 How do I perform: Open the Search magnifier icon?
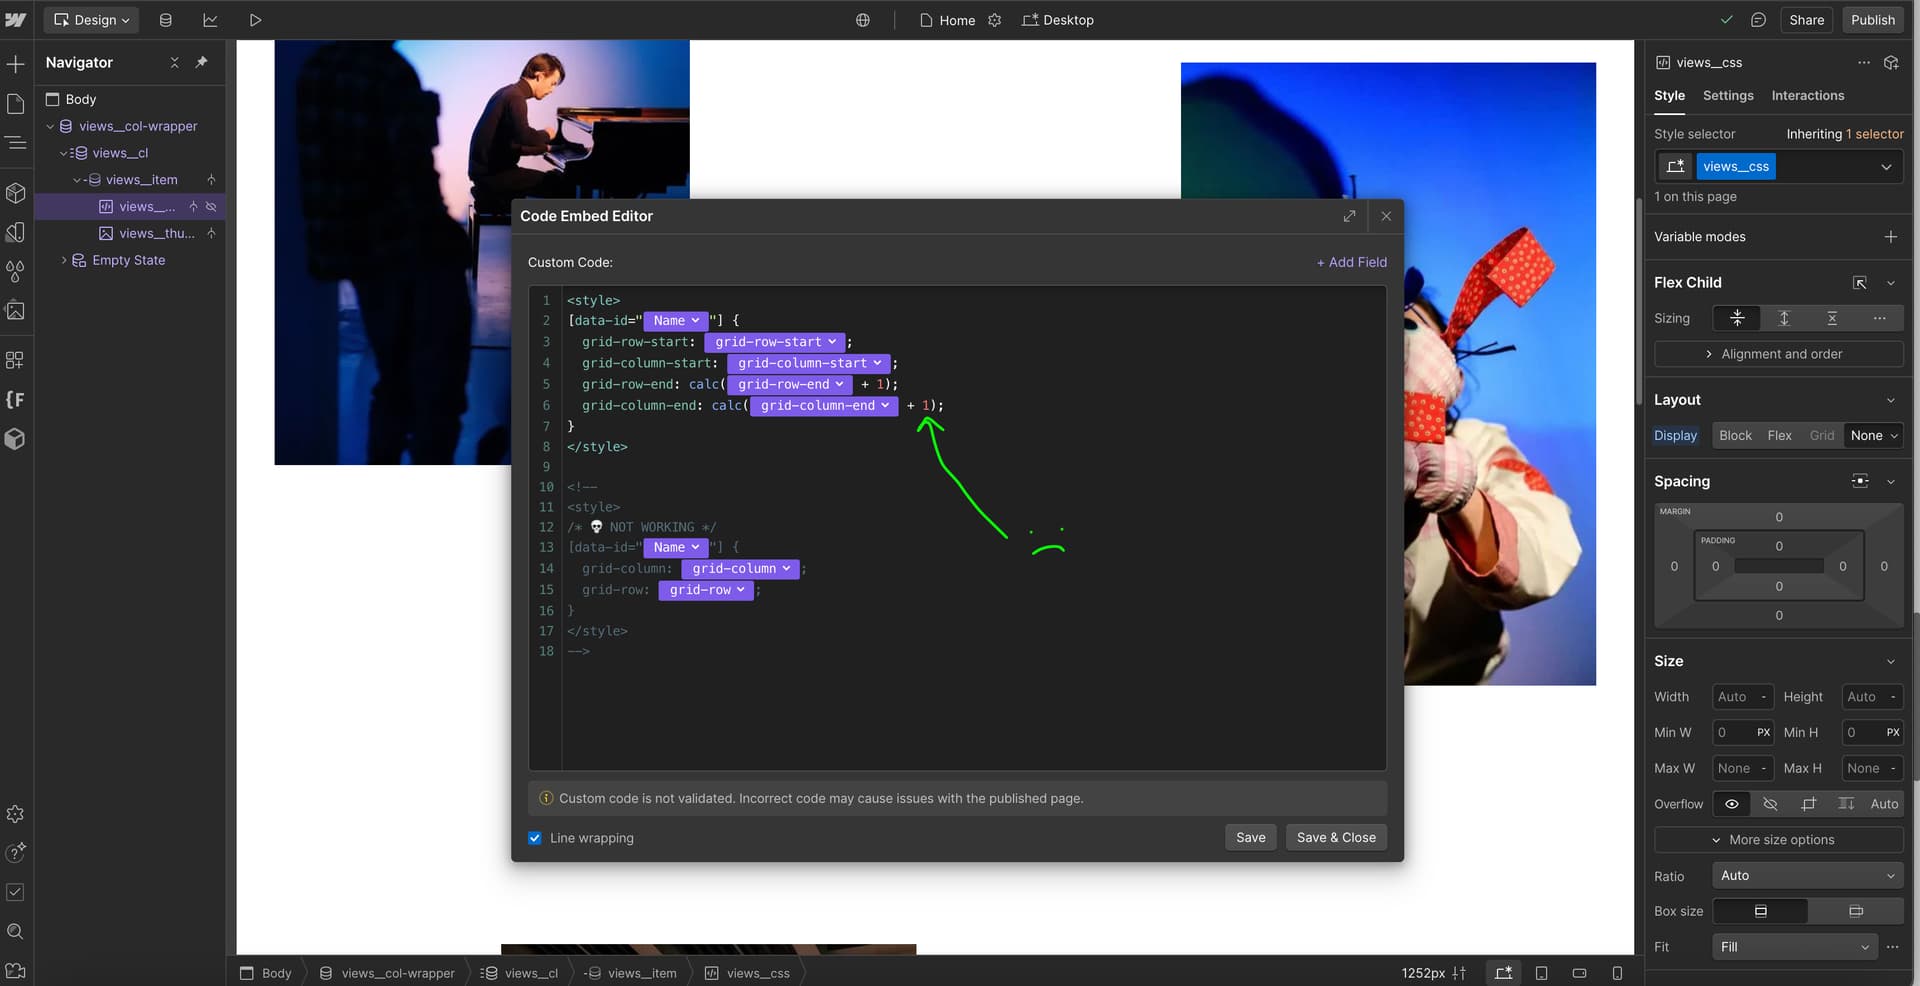click(15, 931)
